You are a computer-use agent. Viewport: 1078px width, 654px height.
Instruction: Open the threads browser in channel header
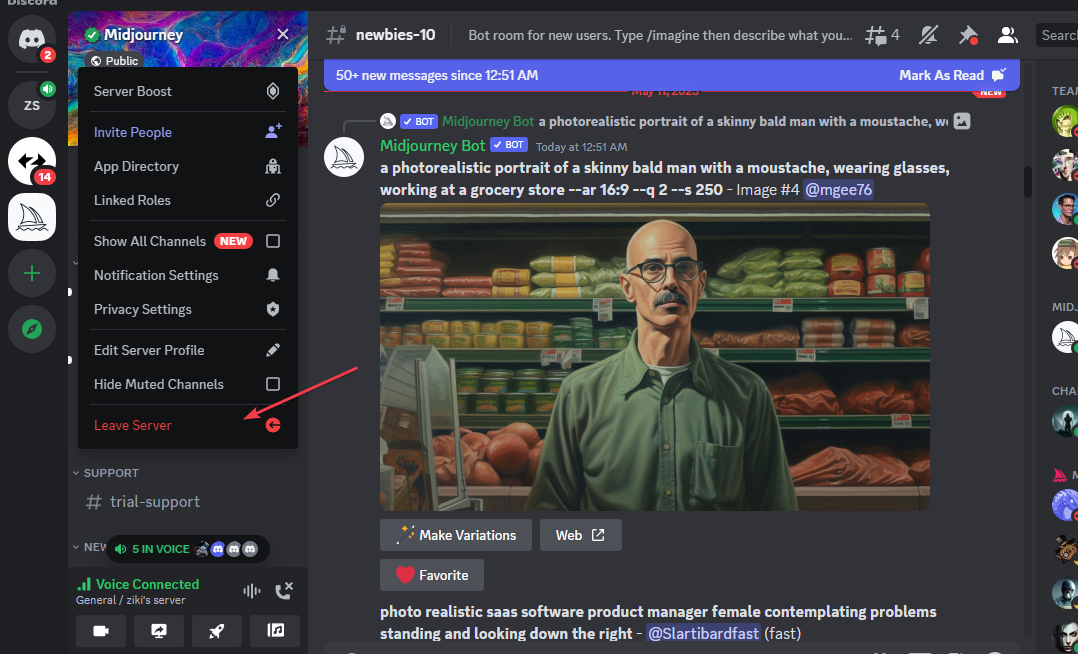(877, 34)
